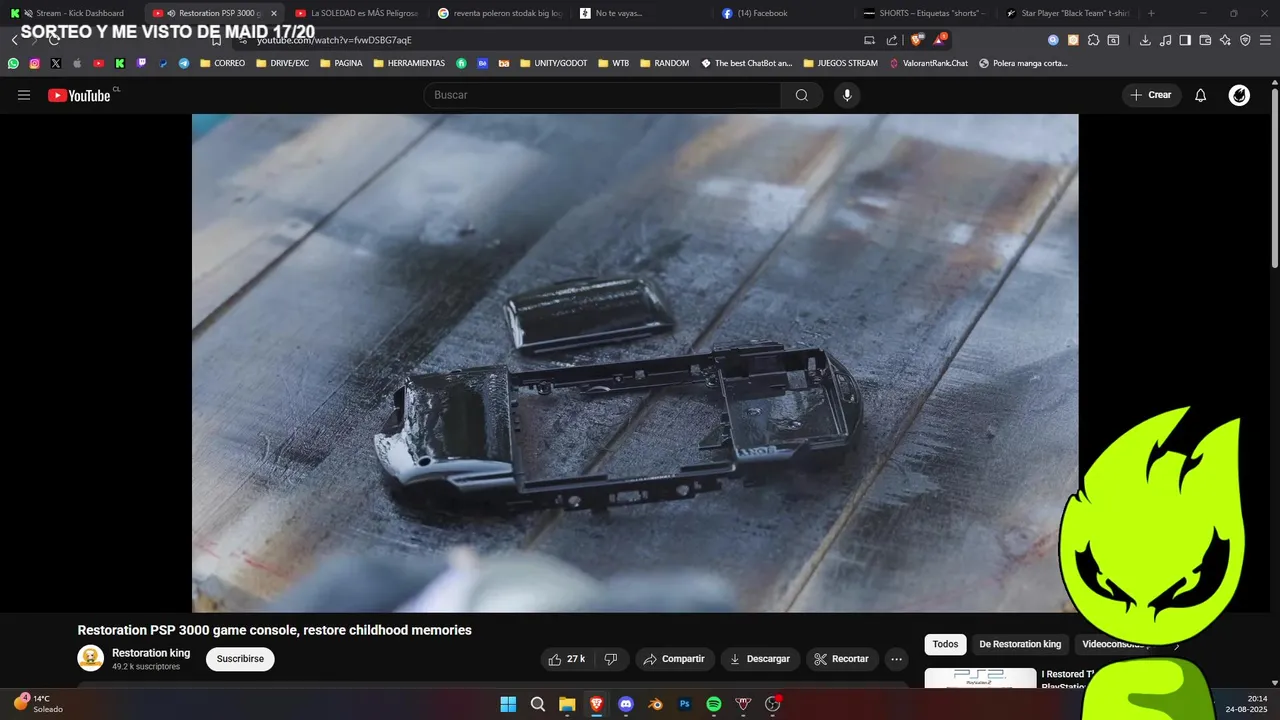Switch to the Facebook tab
Viewport: 1280px width, 720px height.
point(785,13)
